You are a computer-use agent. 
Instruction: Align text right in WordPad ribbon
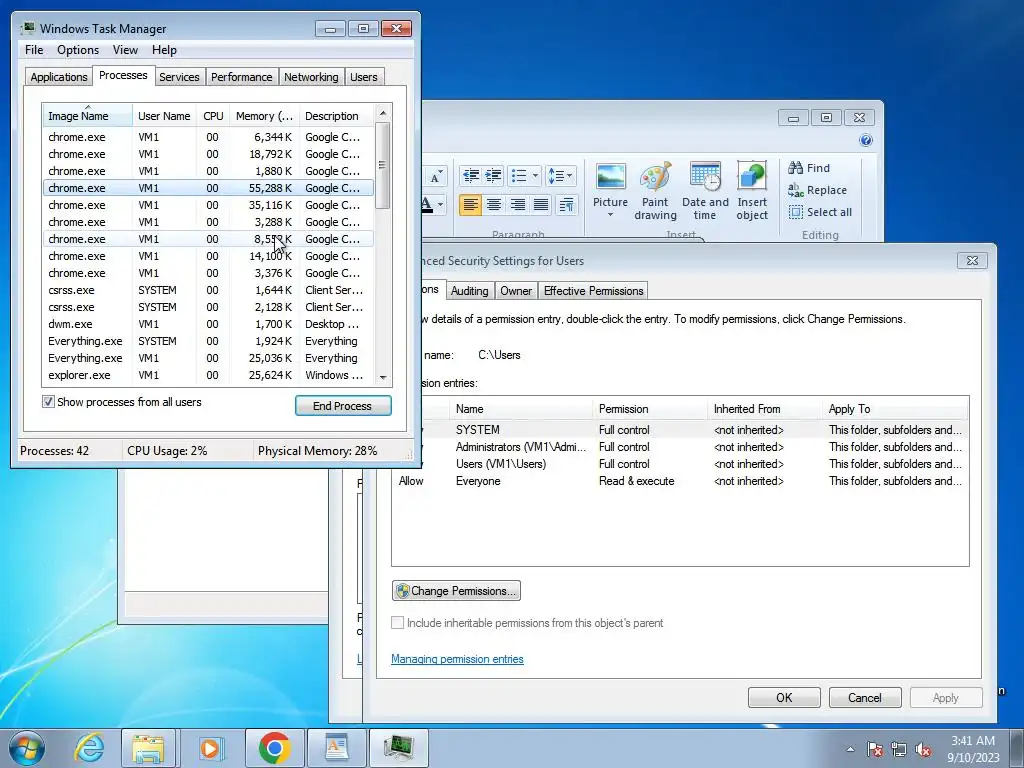(517, 205)
